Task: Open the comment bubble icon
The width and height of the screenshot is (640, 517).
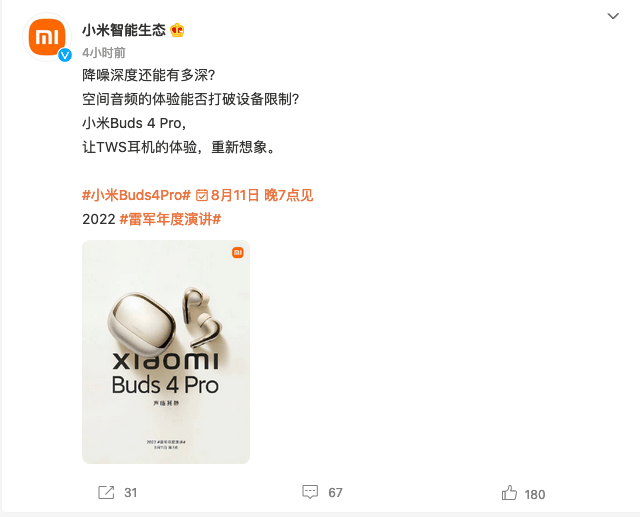Action: [310, 492]
